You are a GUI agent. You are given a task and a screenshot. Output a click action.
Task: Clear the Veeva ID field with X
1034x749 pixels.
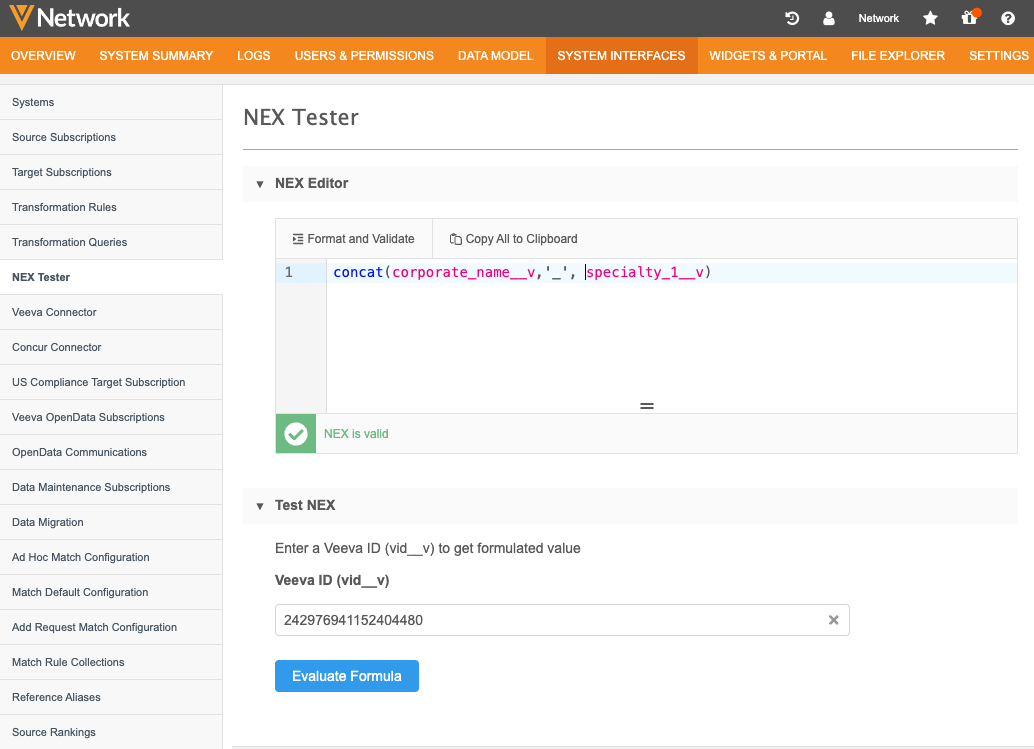coord(833,620)
